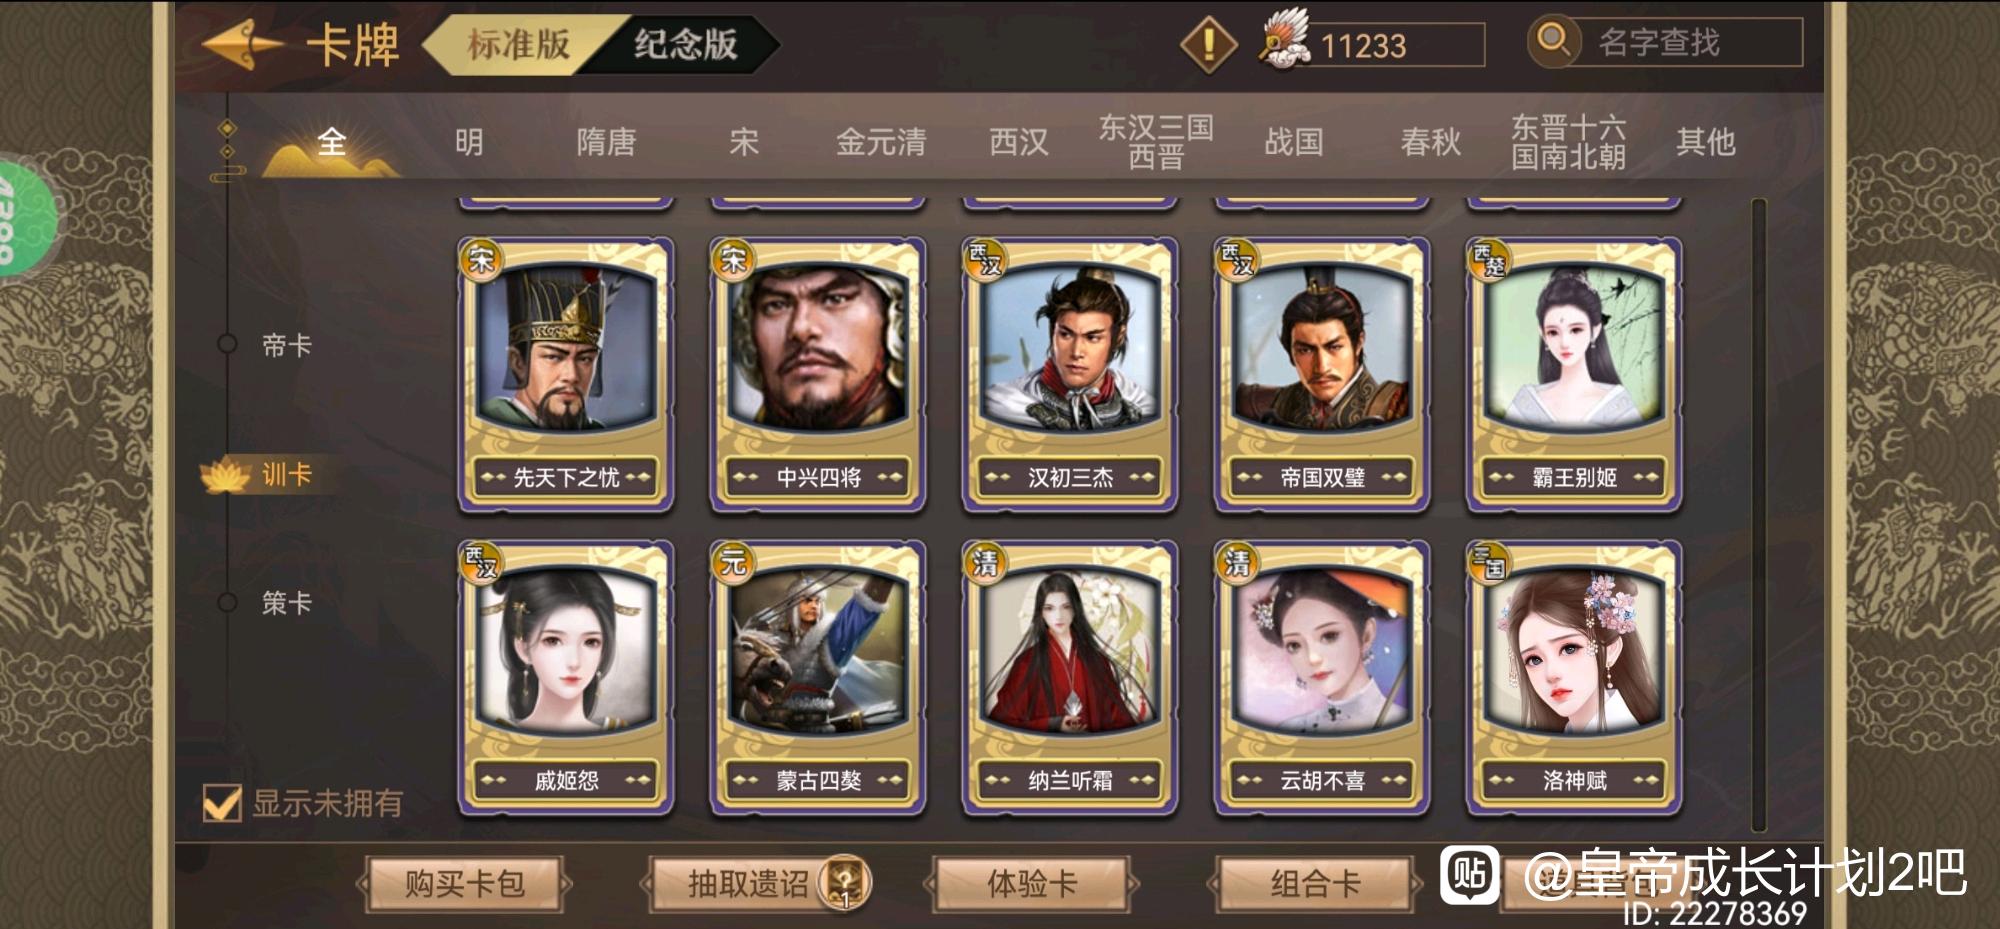The height and width of the screenshot is (929, 2000).
Task: Tap the magnifier search icon
Action: coord(1553,41)
